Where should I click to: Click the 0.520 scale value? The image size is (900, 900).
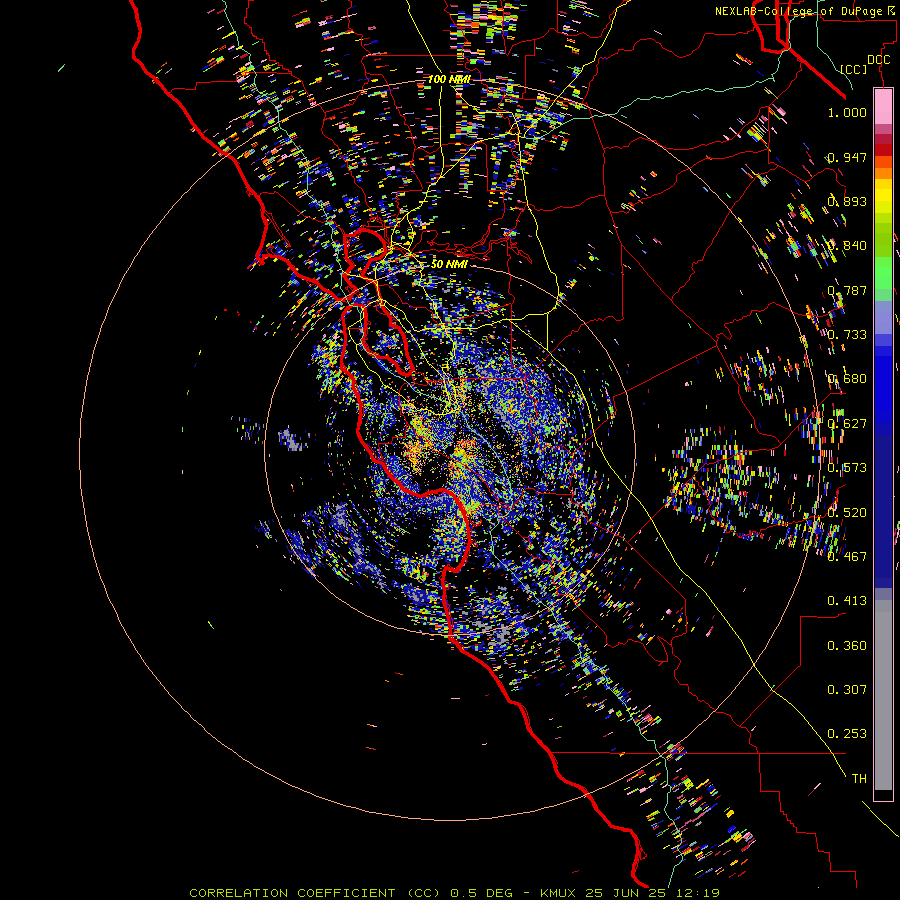[x=847, y=513]
